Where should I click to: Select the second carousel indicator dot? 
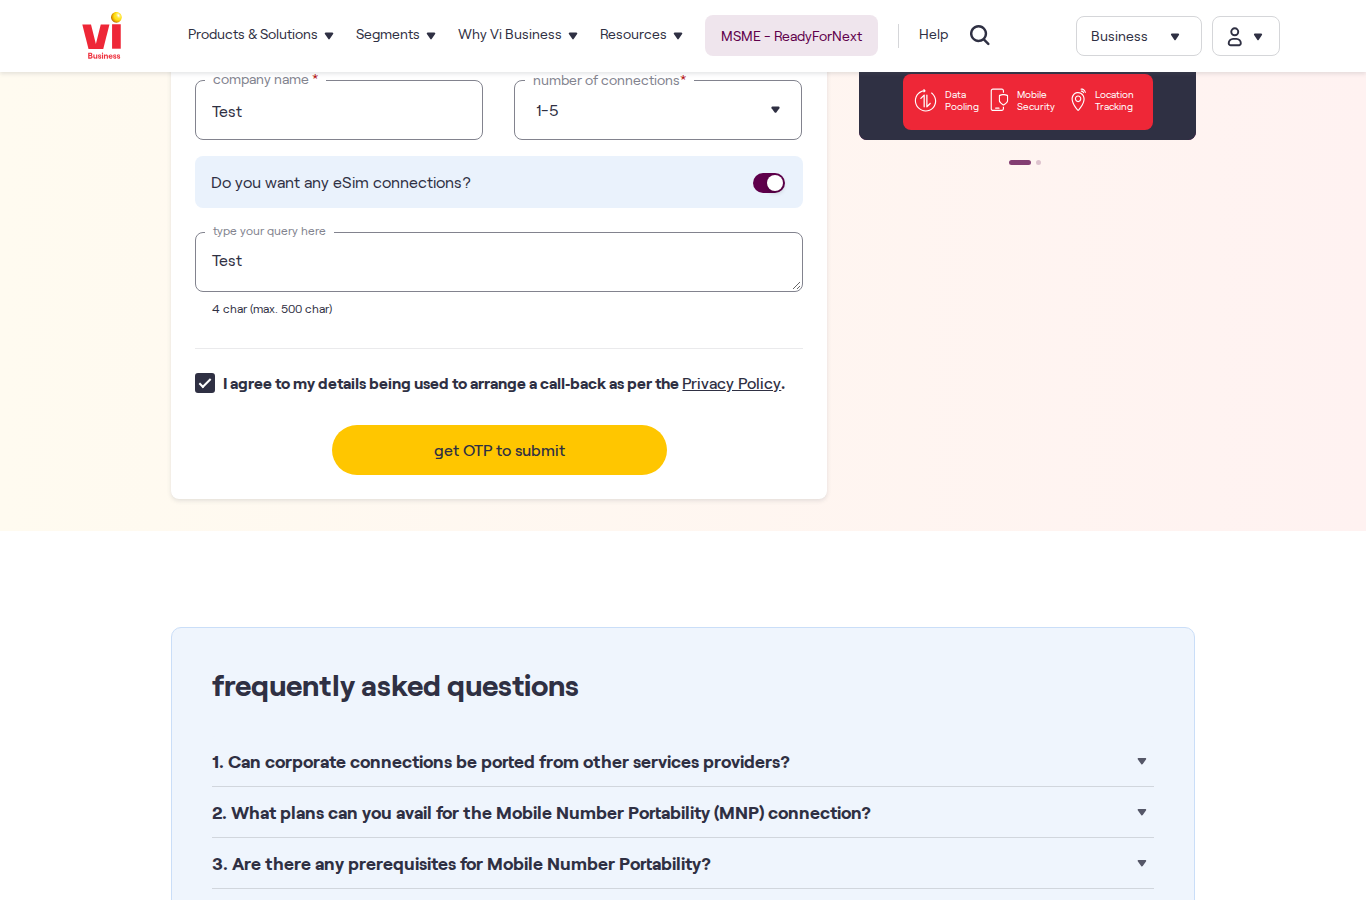tap(1038, 162)
